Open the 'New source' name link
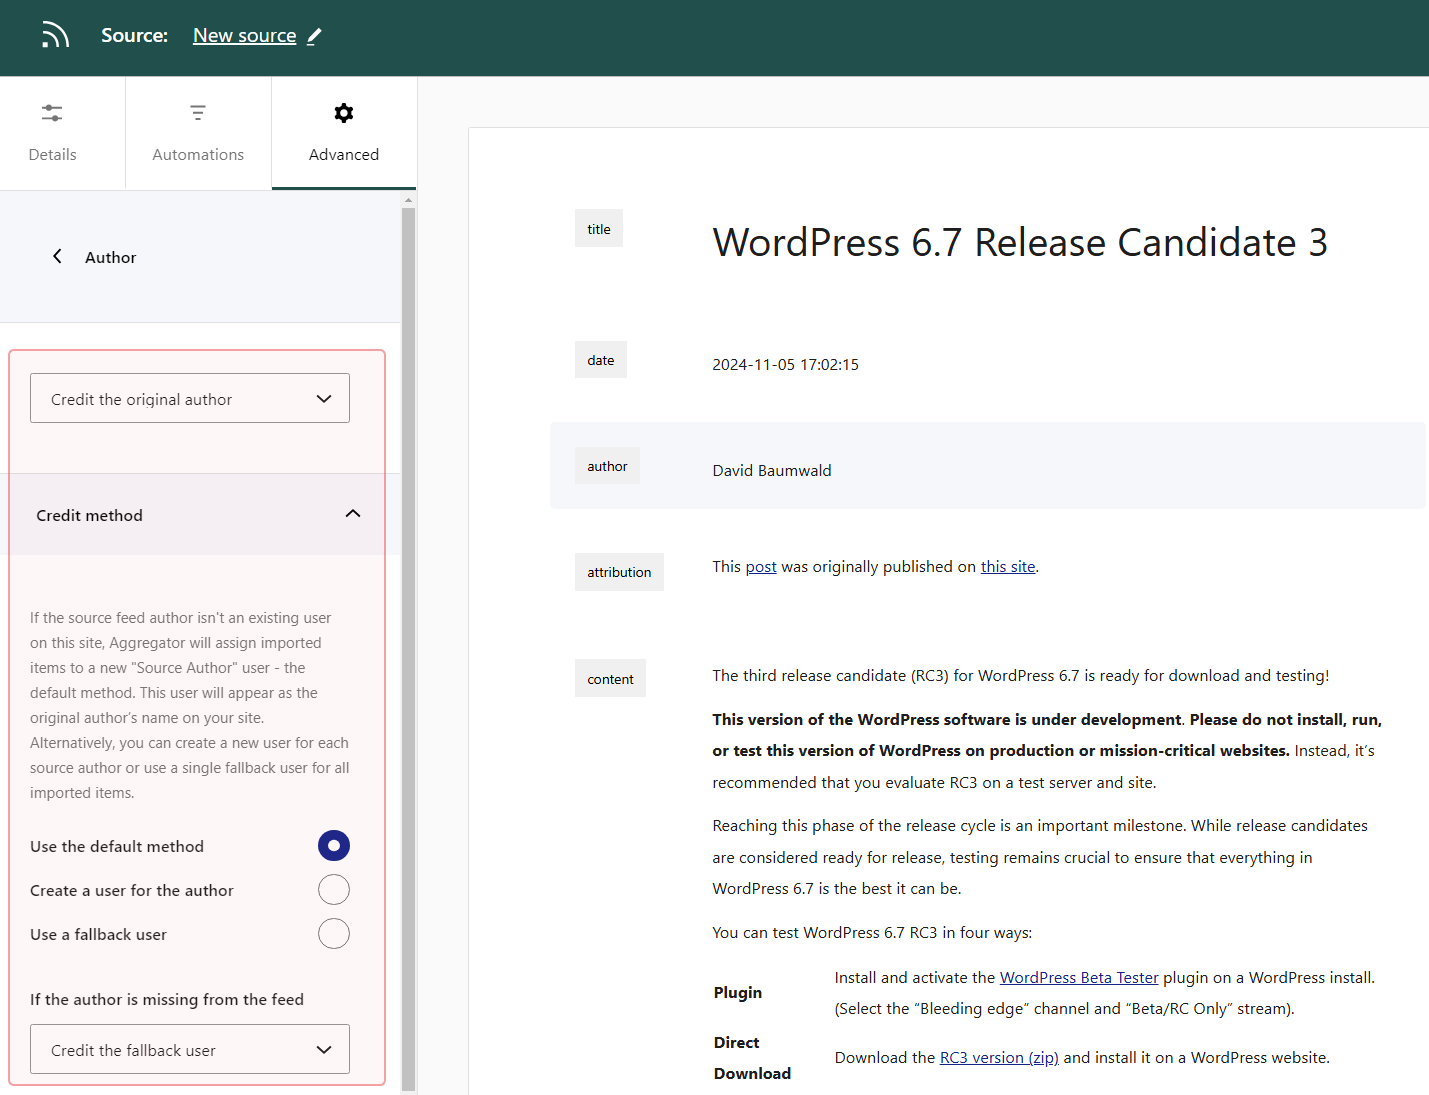 [244, 36]
